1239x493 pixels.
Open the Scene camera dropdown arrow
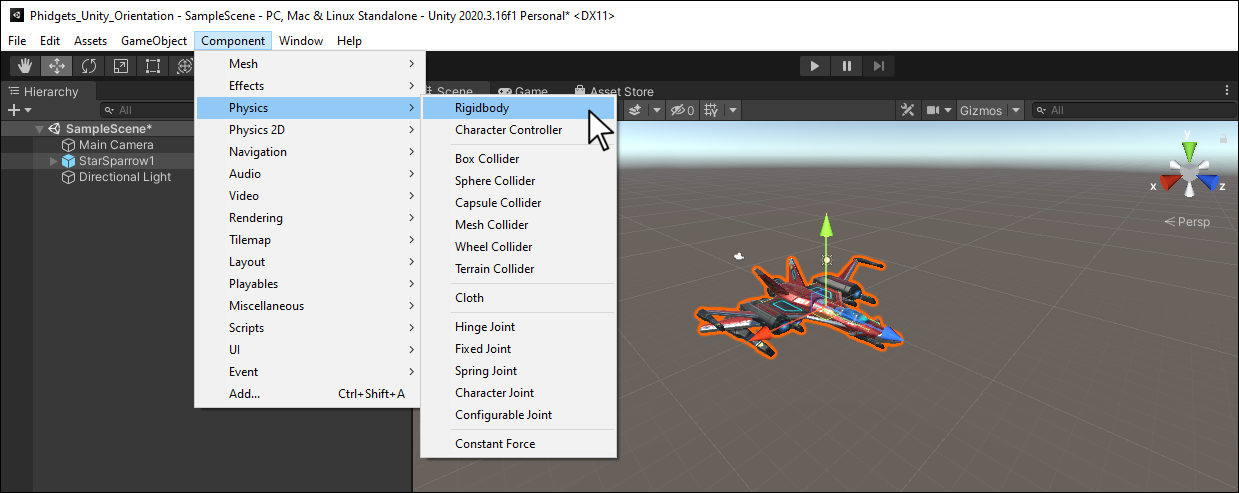click(948, 110)
